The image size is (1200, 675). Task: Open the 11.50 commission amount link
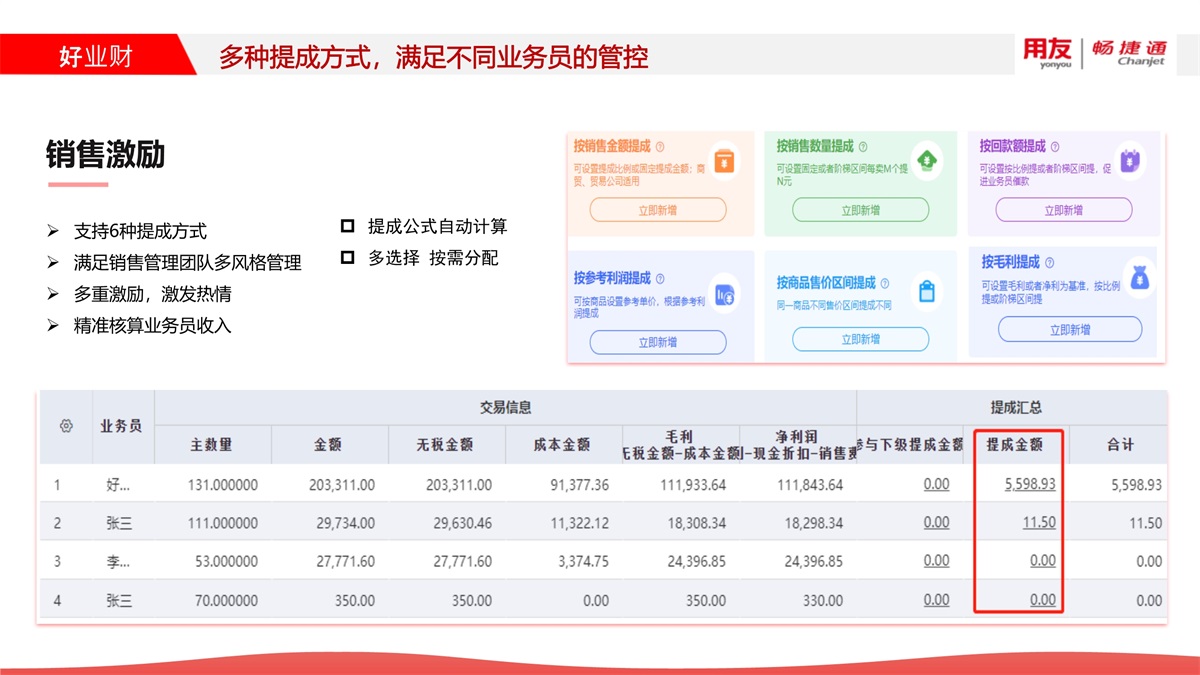tap(1039, 522)
